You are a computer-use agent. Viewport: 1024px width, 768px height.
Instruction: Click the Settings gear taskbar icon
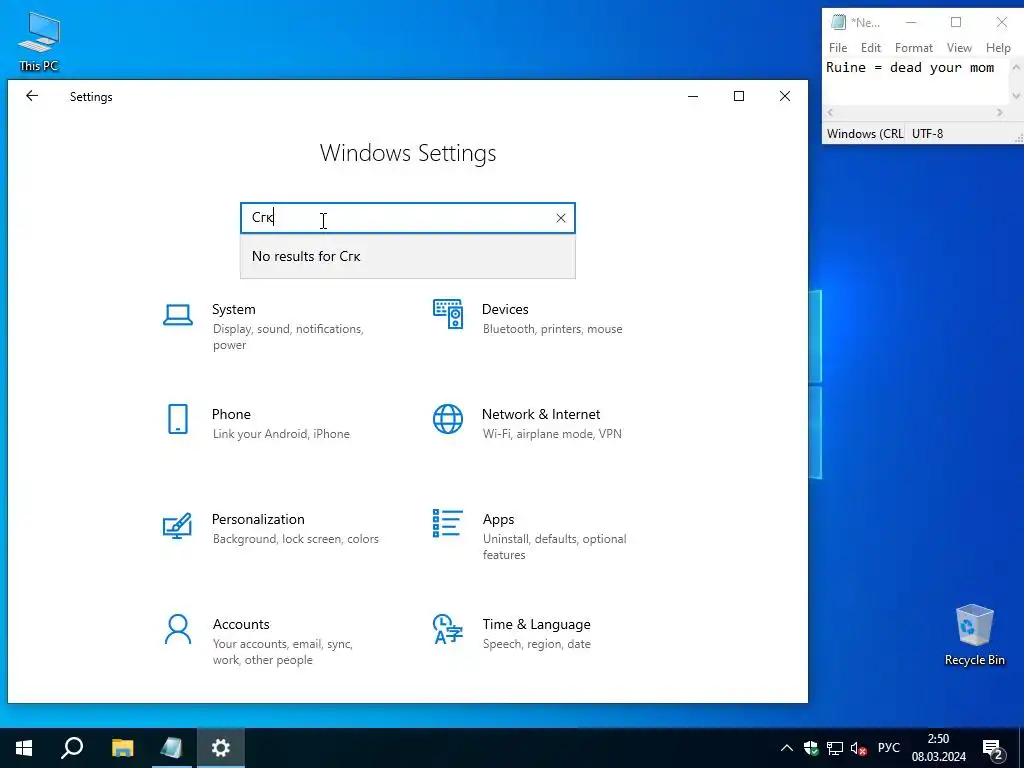(221, 748)
